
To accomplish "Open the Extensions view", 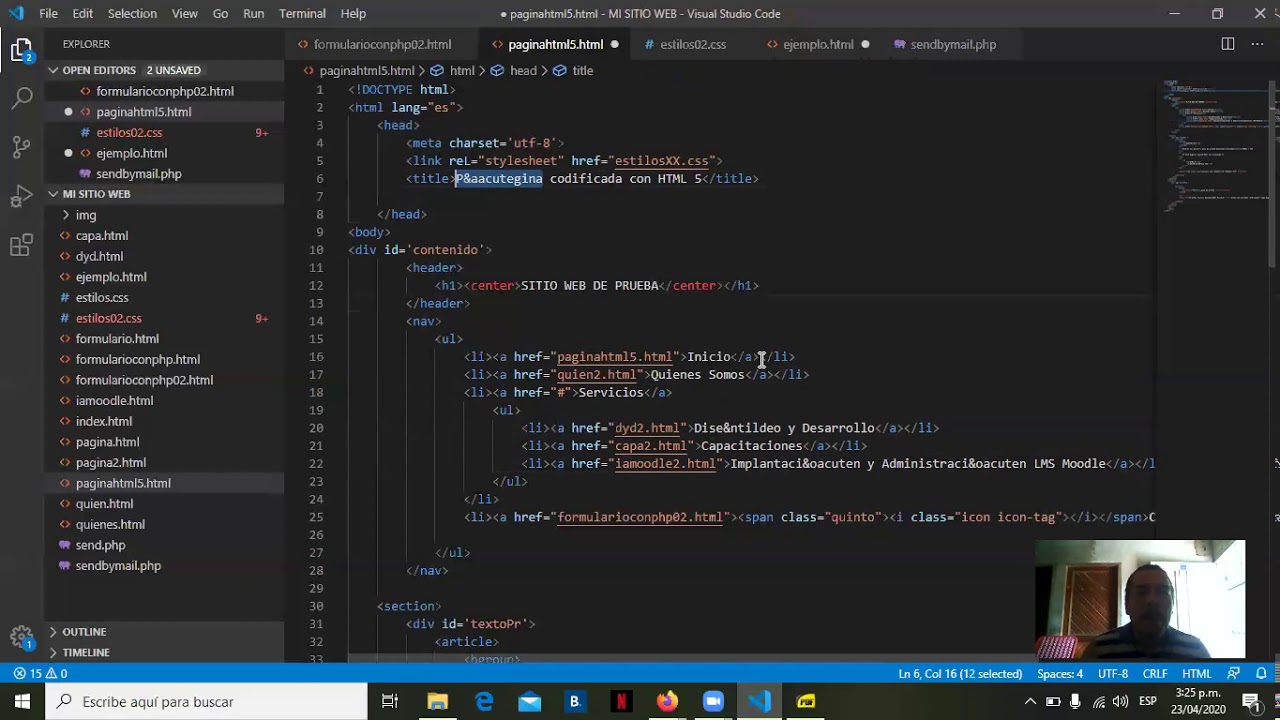I will tap(22, 245).
